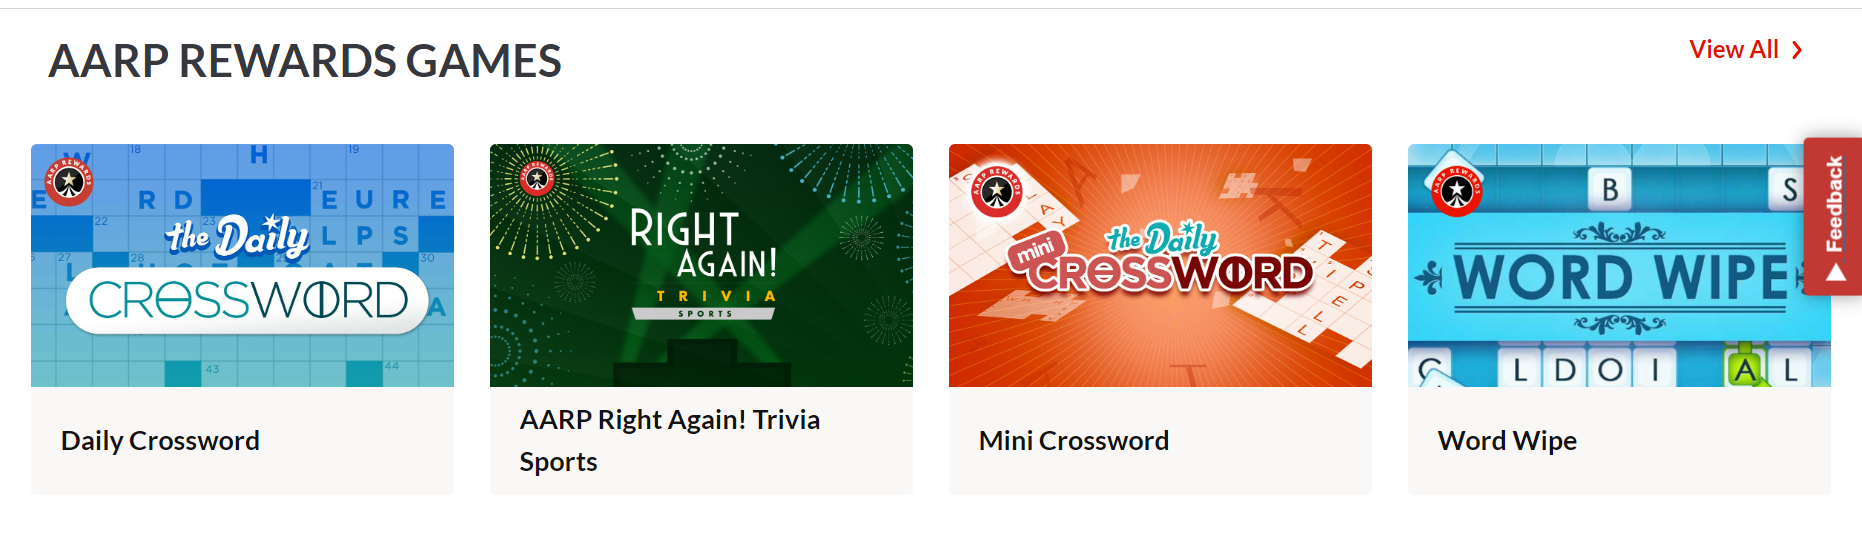The image size is (1862, 538).
Task: Open the View All games link
Action: click(1746, 50)
